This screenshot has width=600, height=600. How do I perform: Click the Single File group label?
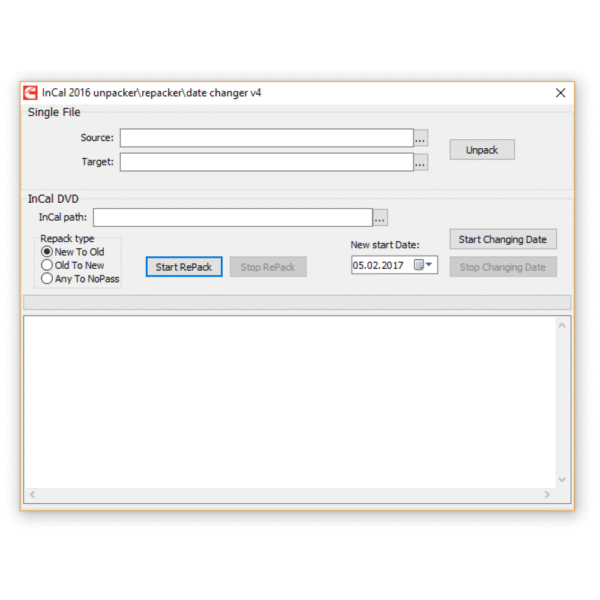tap(54, 112)
